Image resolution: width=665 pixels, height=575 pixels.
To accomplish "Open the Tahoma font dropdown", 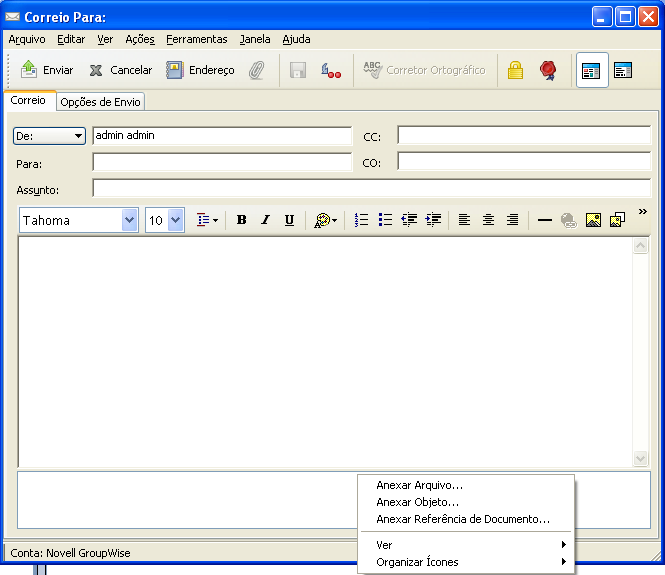I will click(x=129, y=220).
